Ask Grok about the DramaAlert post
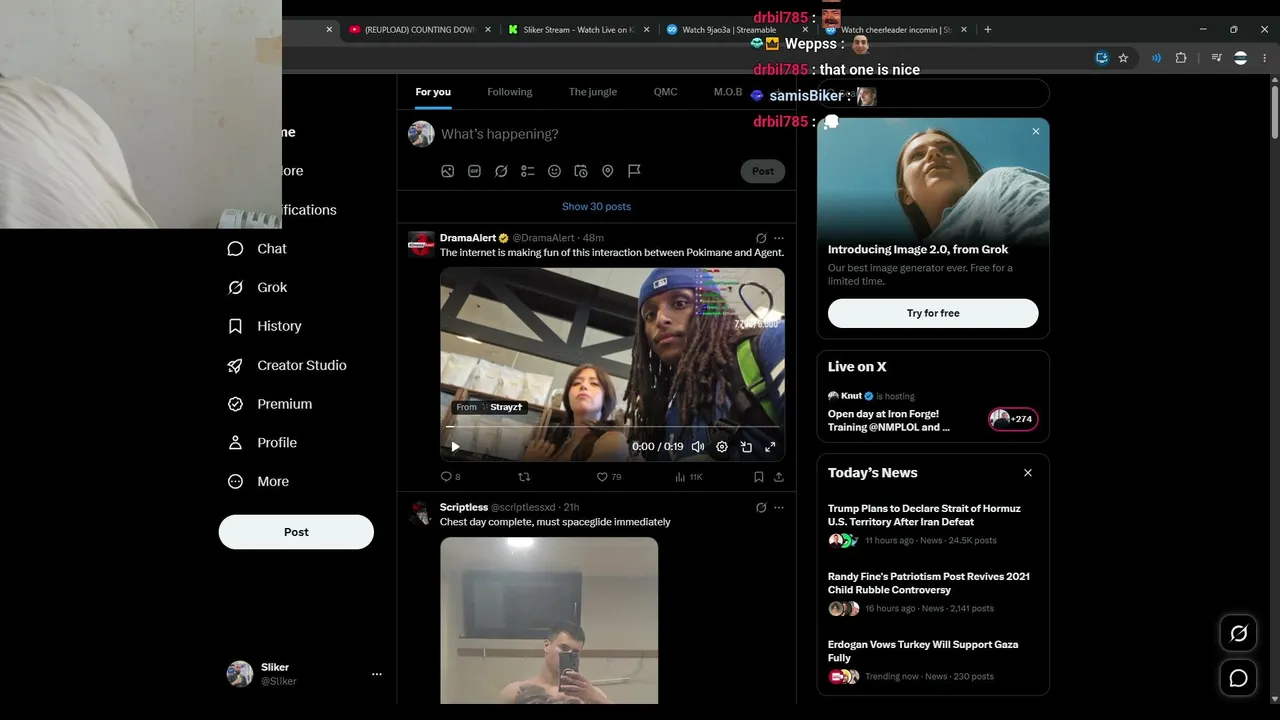 tap(761, 238)
